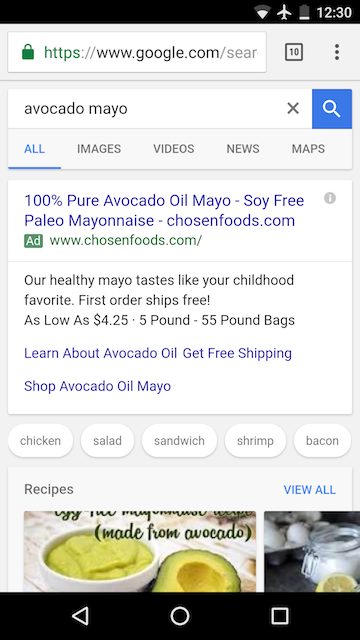The image size is (360, 640).
Task: Clear the search query with X icon
Action: pyautogui.click(x=293, y=109)
